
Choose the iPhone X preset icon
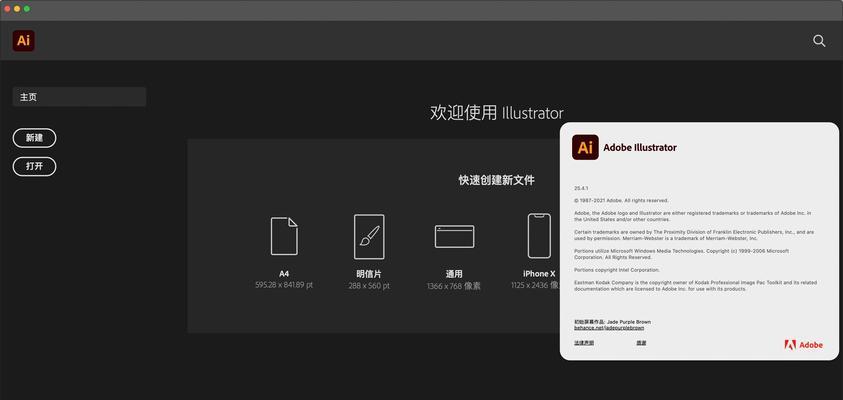click(x=539, y=236)
